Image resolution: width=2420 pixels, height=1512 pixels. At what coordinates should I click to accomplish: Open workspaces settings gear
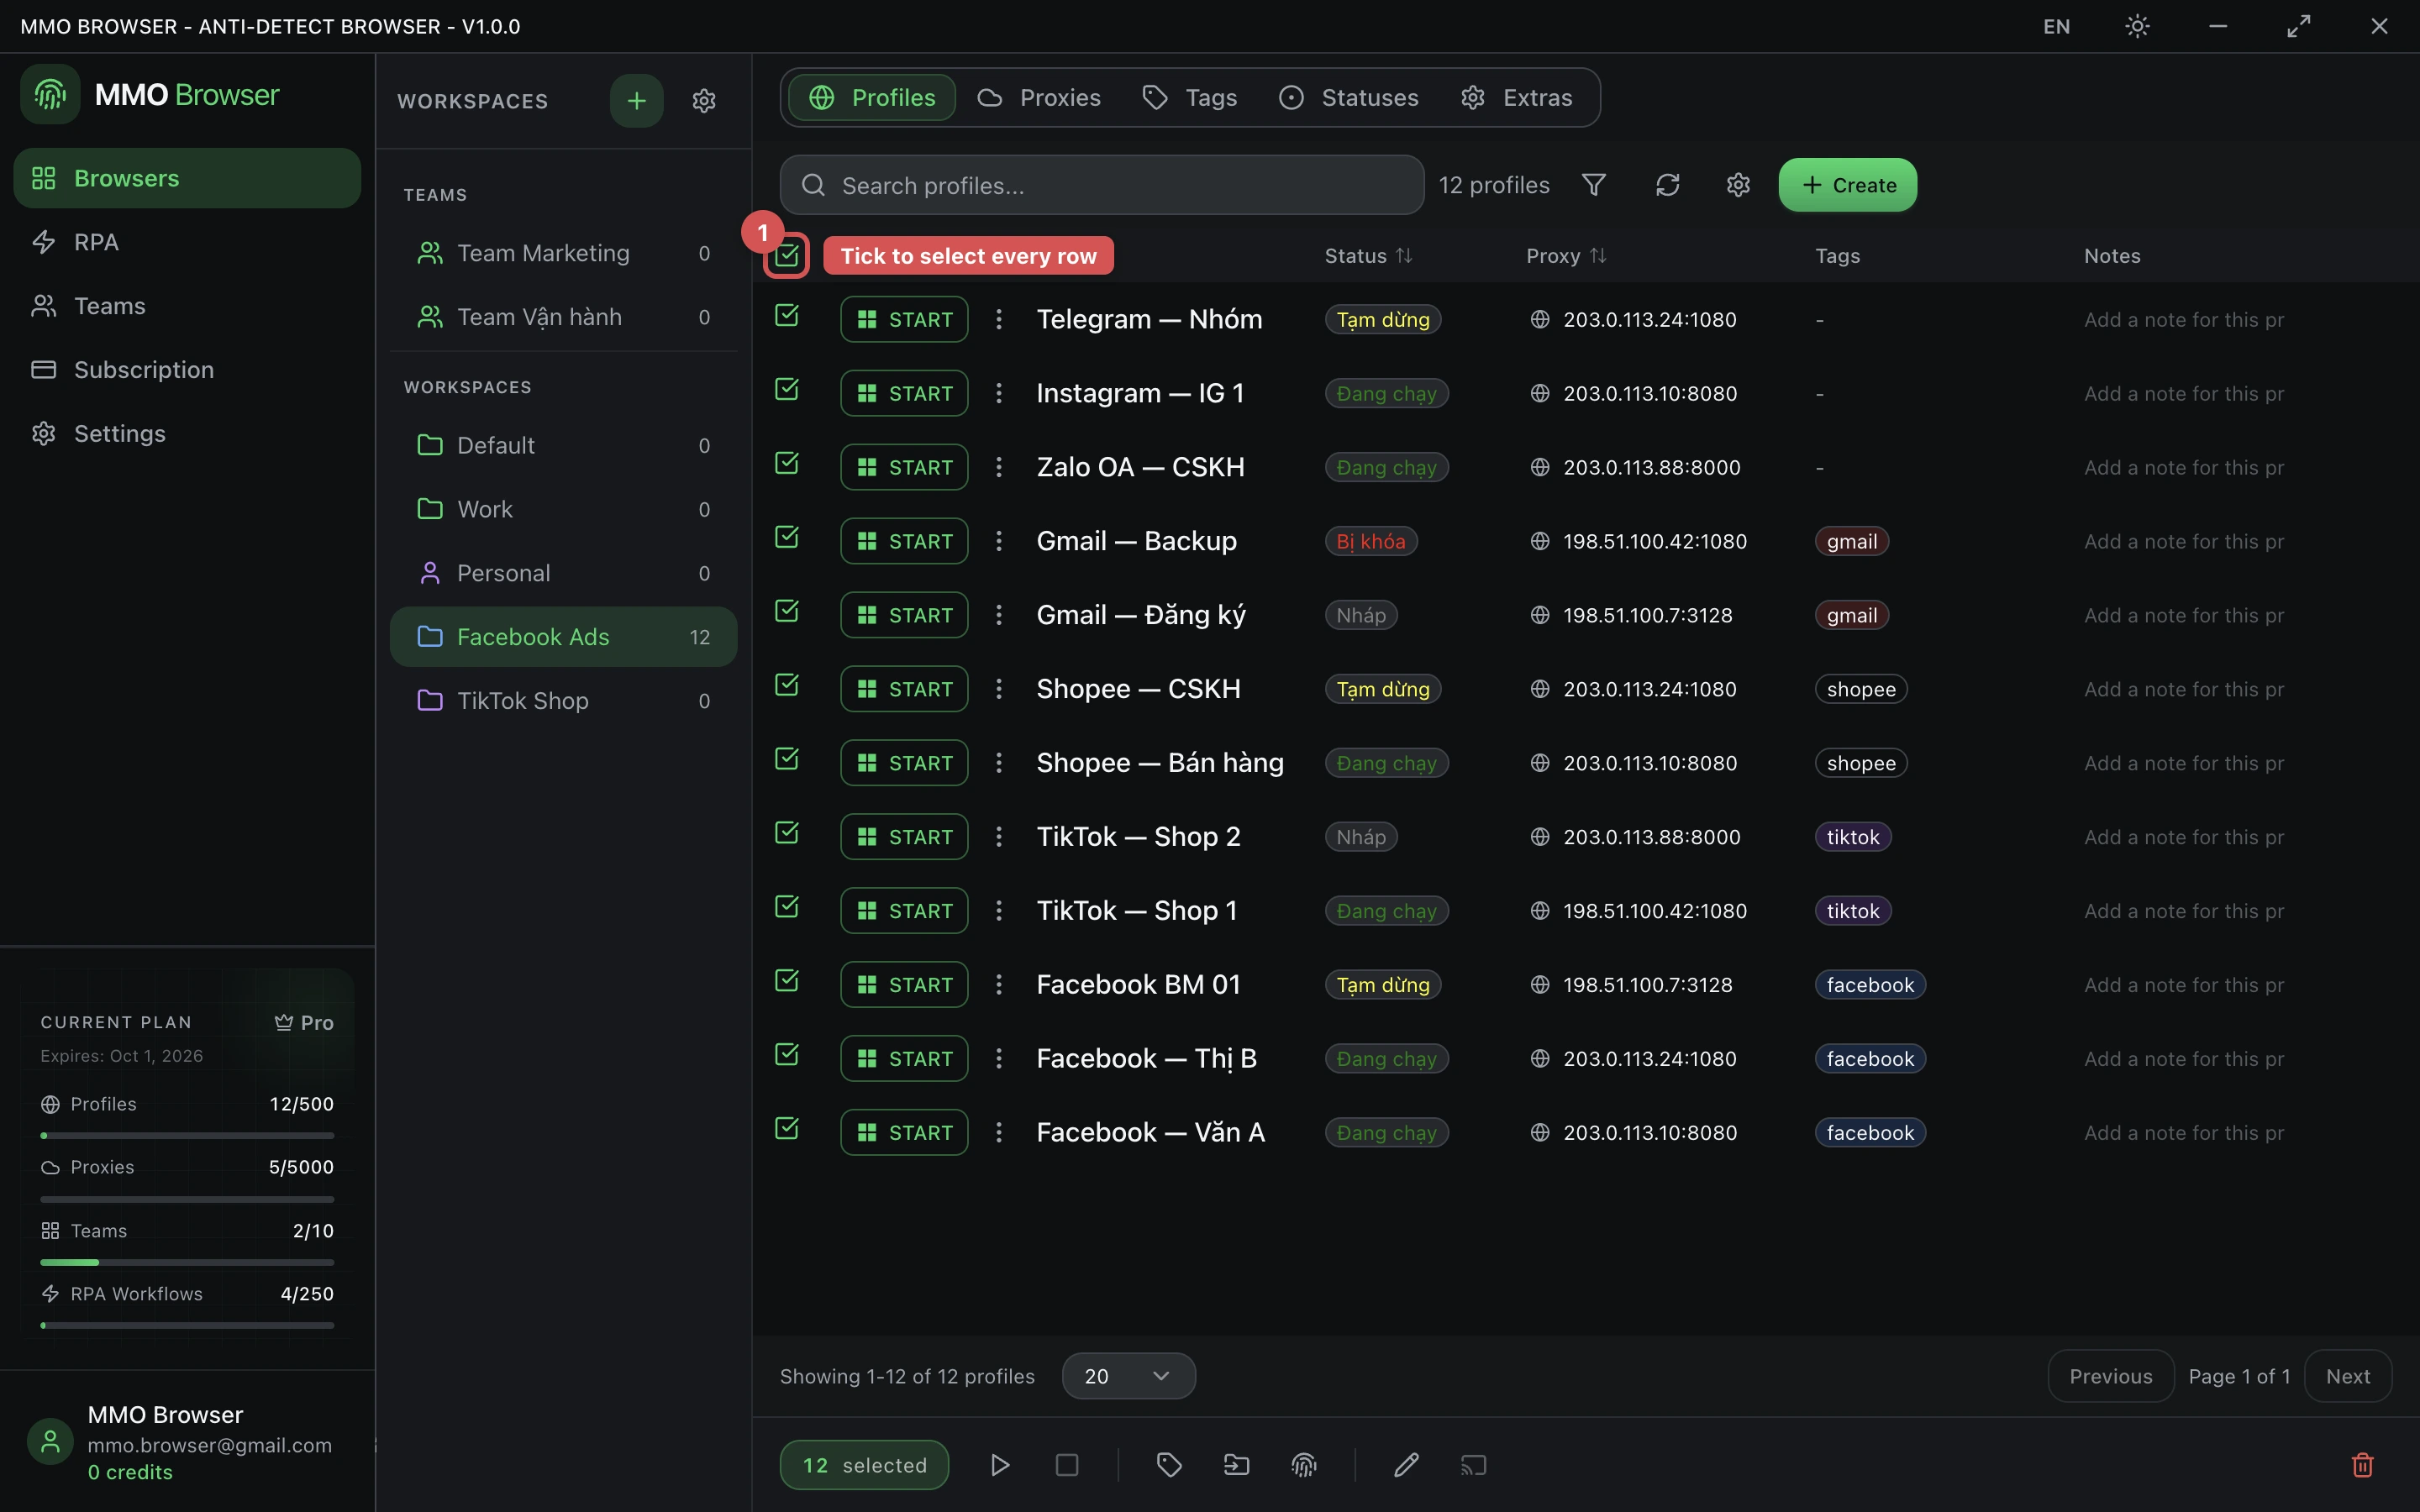point(704,101)
